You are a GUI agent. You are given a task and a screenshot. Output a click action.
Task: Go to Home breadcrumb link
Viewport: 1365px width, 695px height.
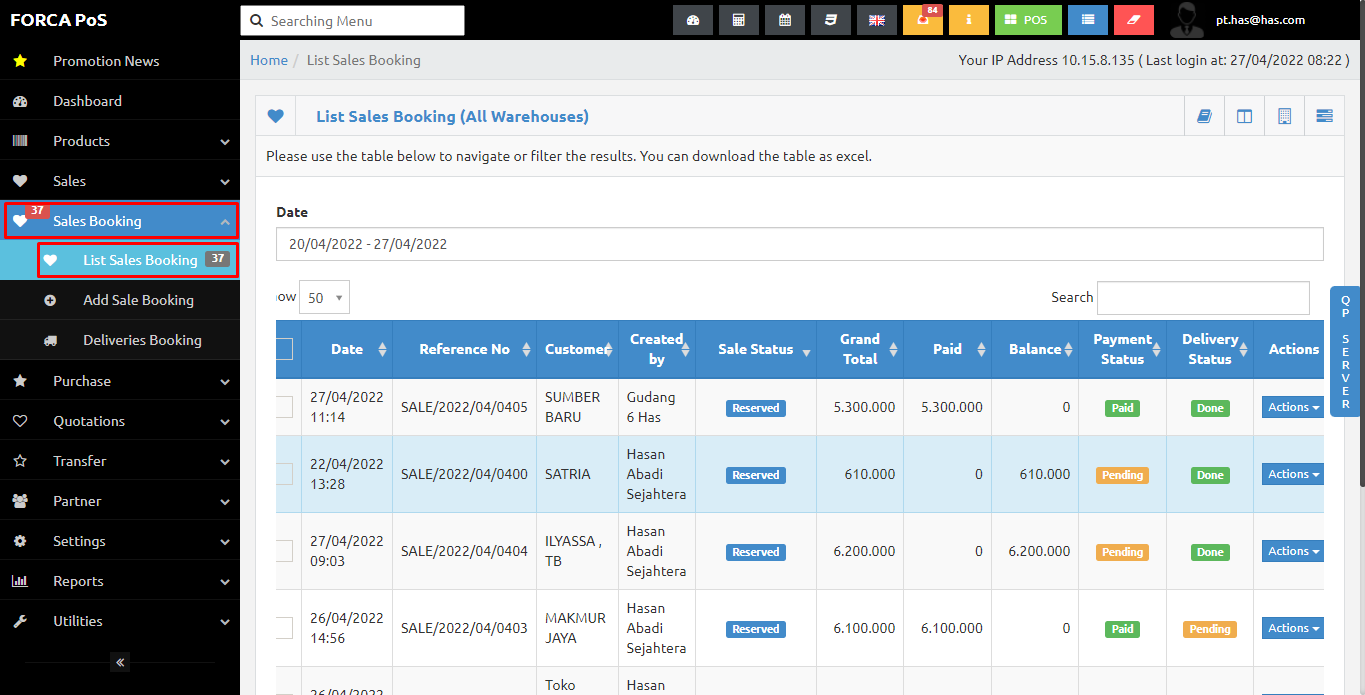pos(269,60)
